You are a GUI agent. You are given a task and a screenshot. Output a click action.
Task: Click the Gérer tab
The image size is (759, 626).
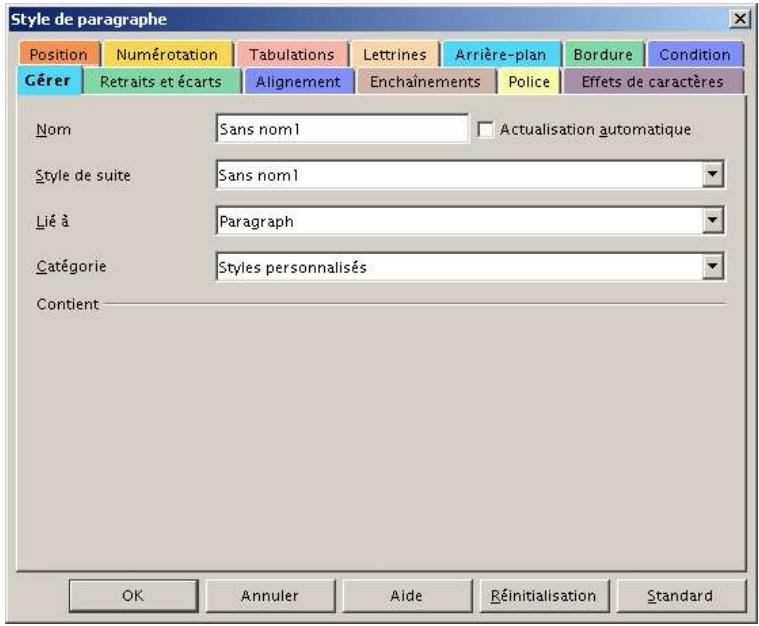pyautogui.click(x=48, y=80)
